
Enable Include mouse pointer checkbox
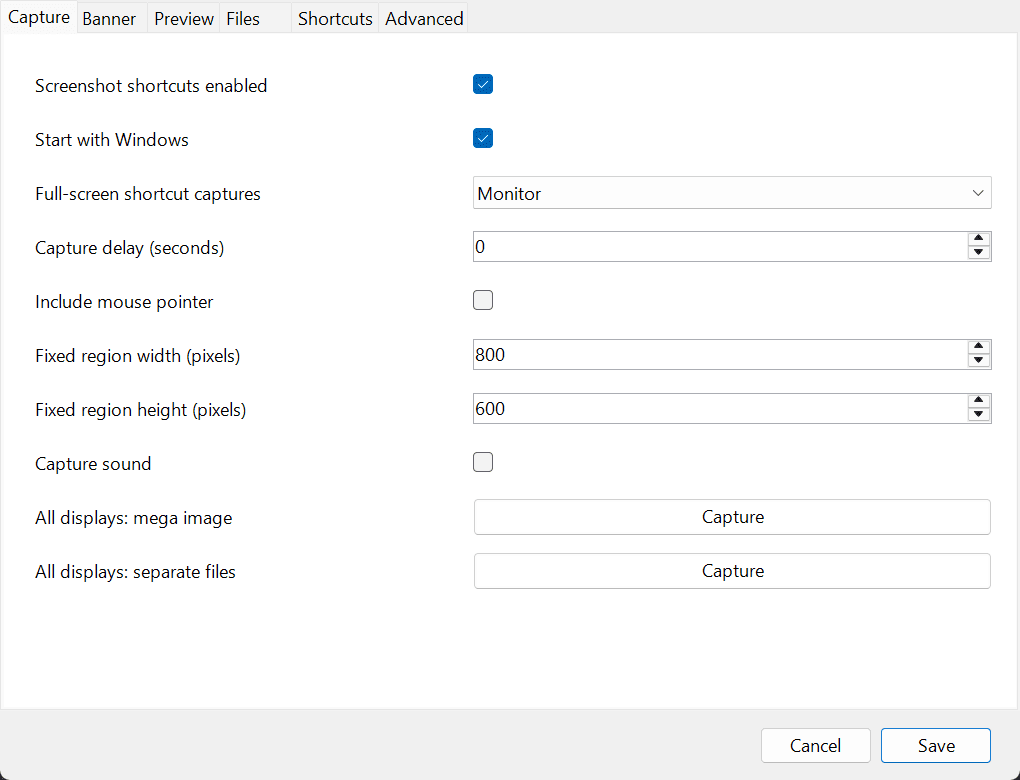click(x=483, y=301)
